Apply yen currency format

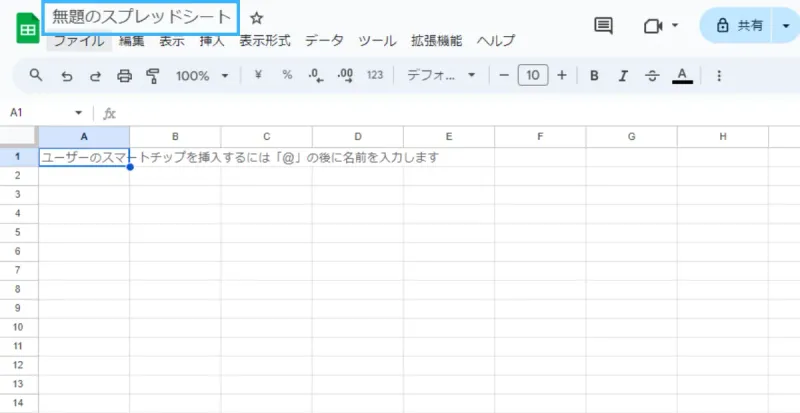coord(258,75)
